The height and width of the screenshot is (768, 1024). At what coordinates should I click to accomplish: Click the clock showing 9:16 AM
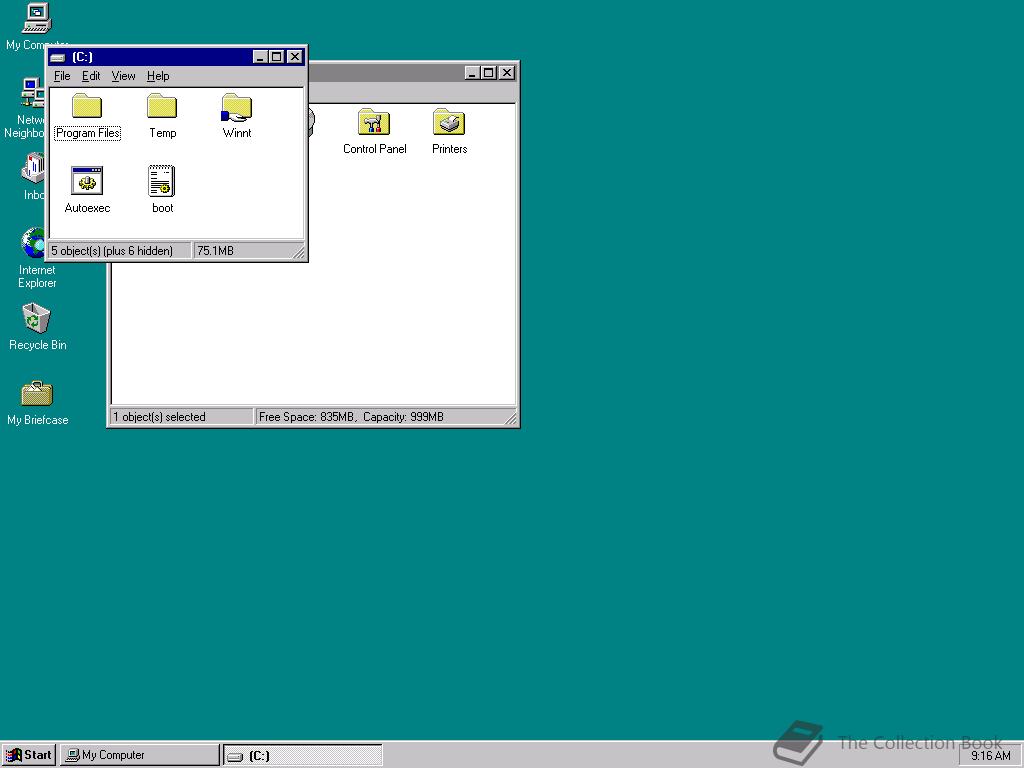point(991,755)
